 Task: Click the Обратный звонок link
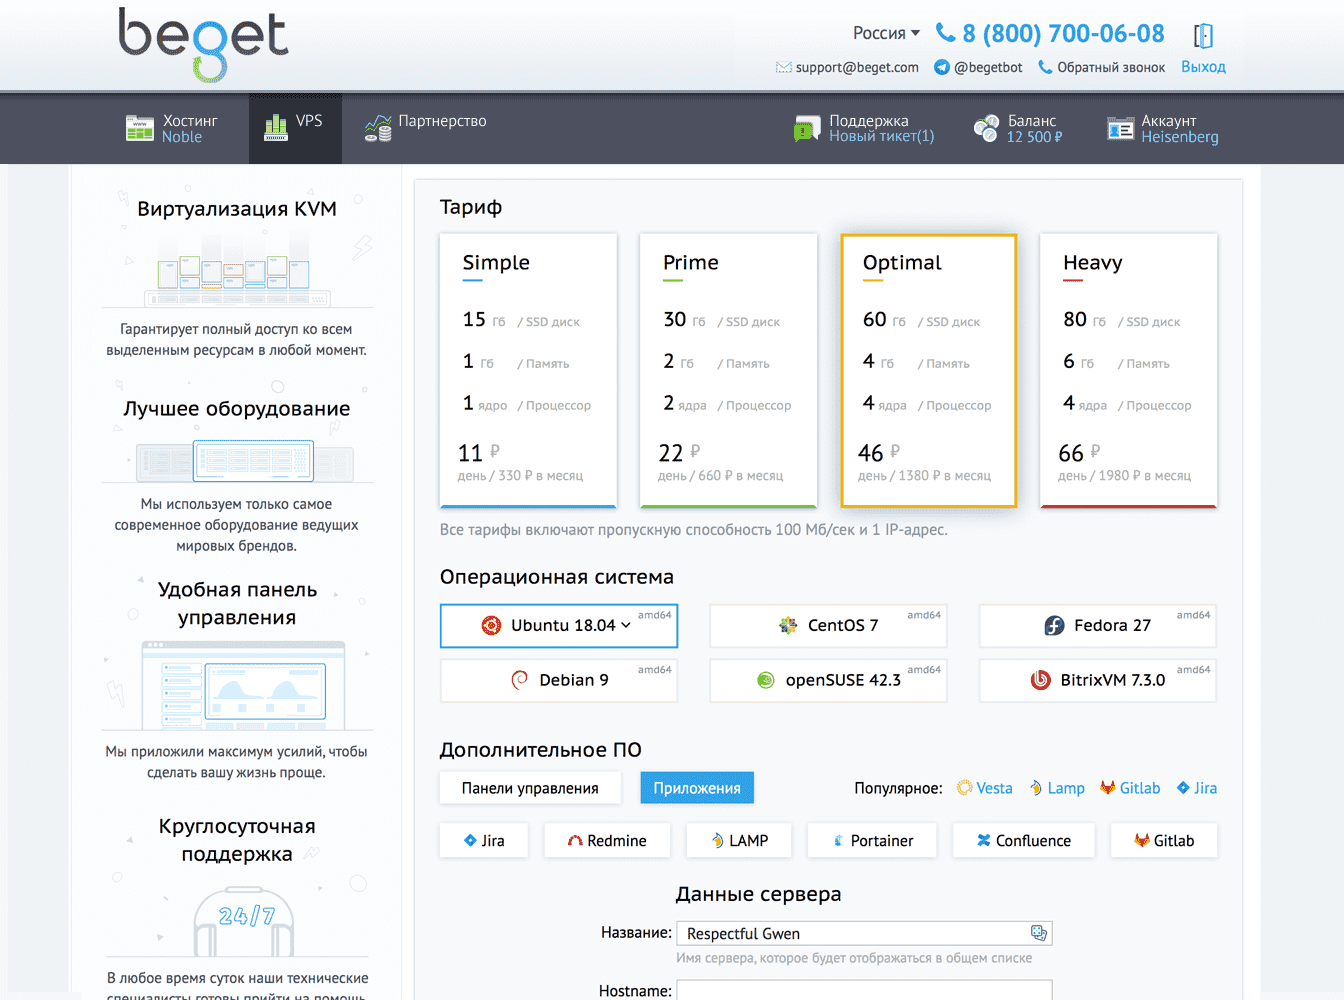pyautogui.click(x=1111, y=67)
